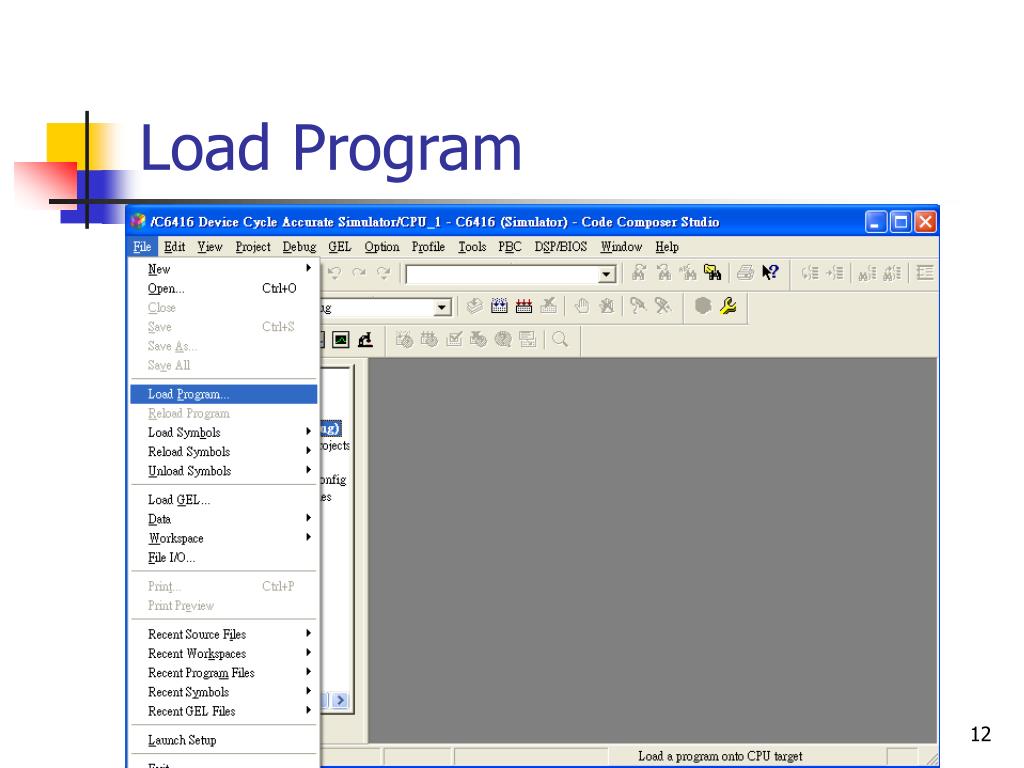Click project panel scrollbar right arrow
The image size is (1024, 768).
point(340,701)
